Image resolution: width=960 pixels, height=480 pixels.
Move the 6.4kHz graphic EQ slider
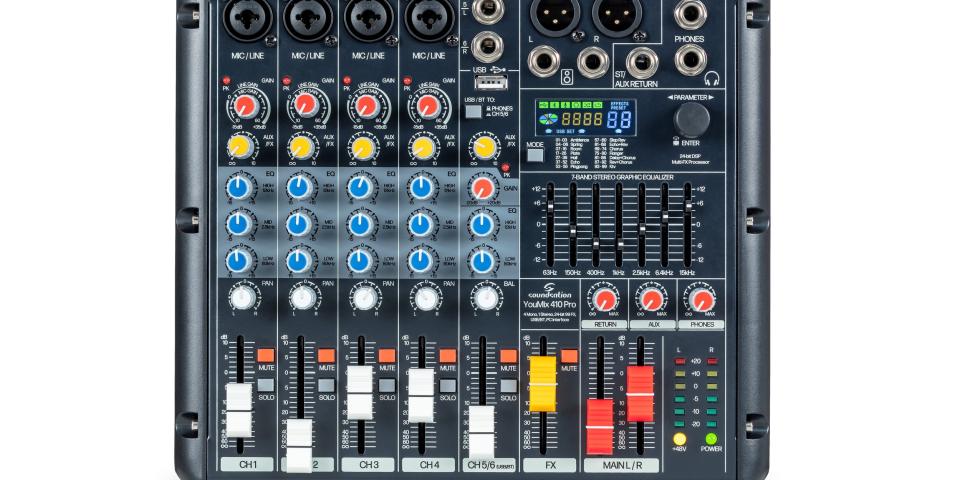[x=664, y=219]
